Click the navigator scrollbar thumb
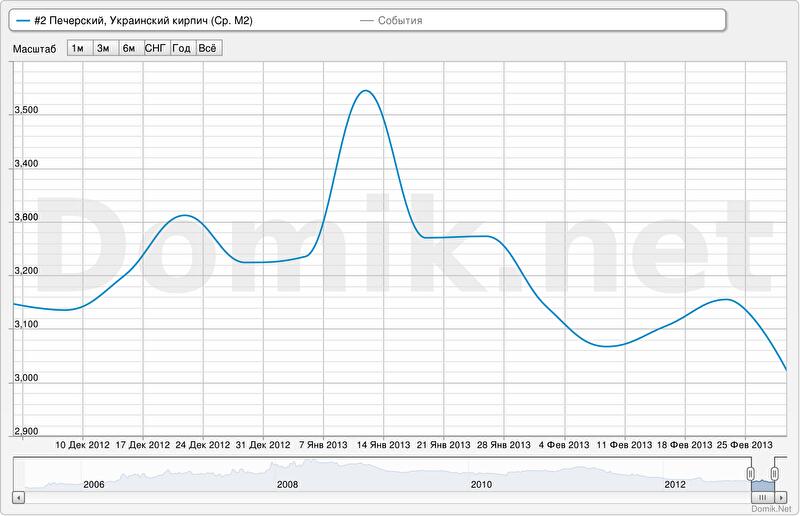 762,496
